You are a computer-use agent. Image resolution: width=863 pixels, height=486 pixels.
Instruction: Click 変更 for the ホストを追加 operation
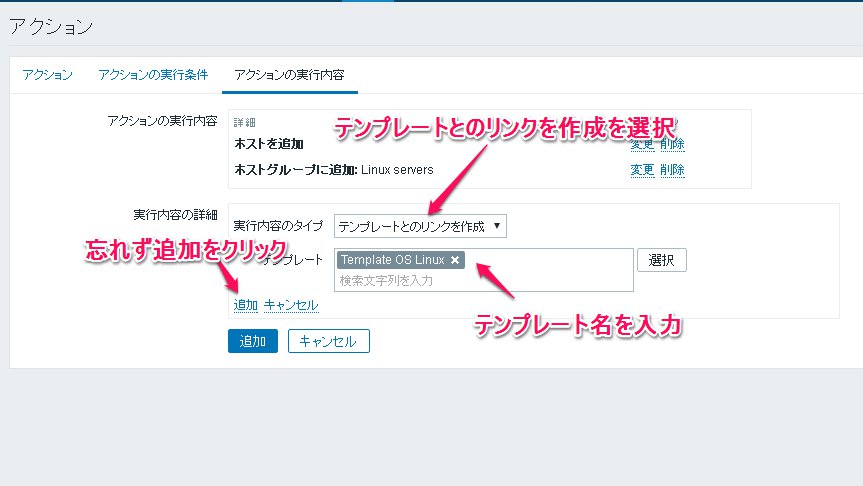642,144
